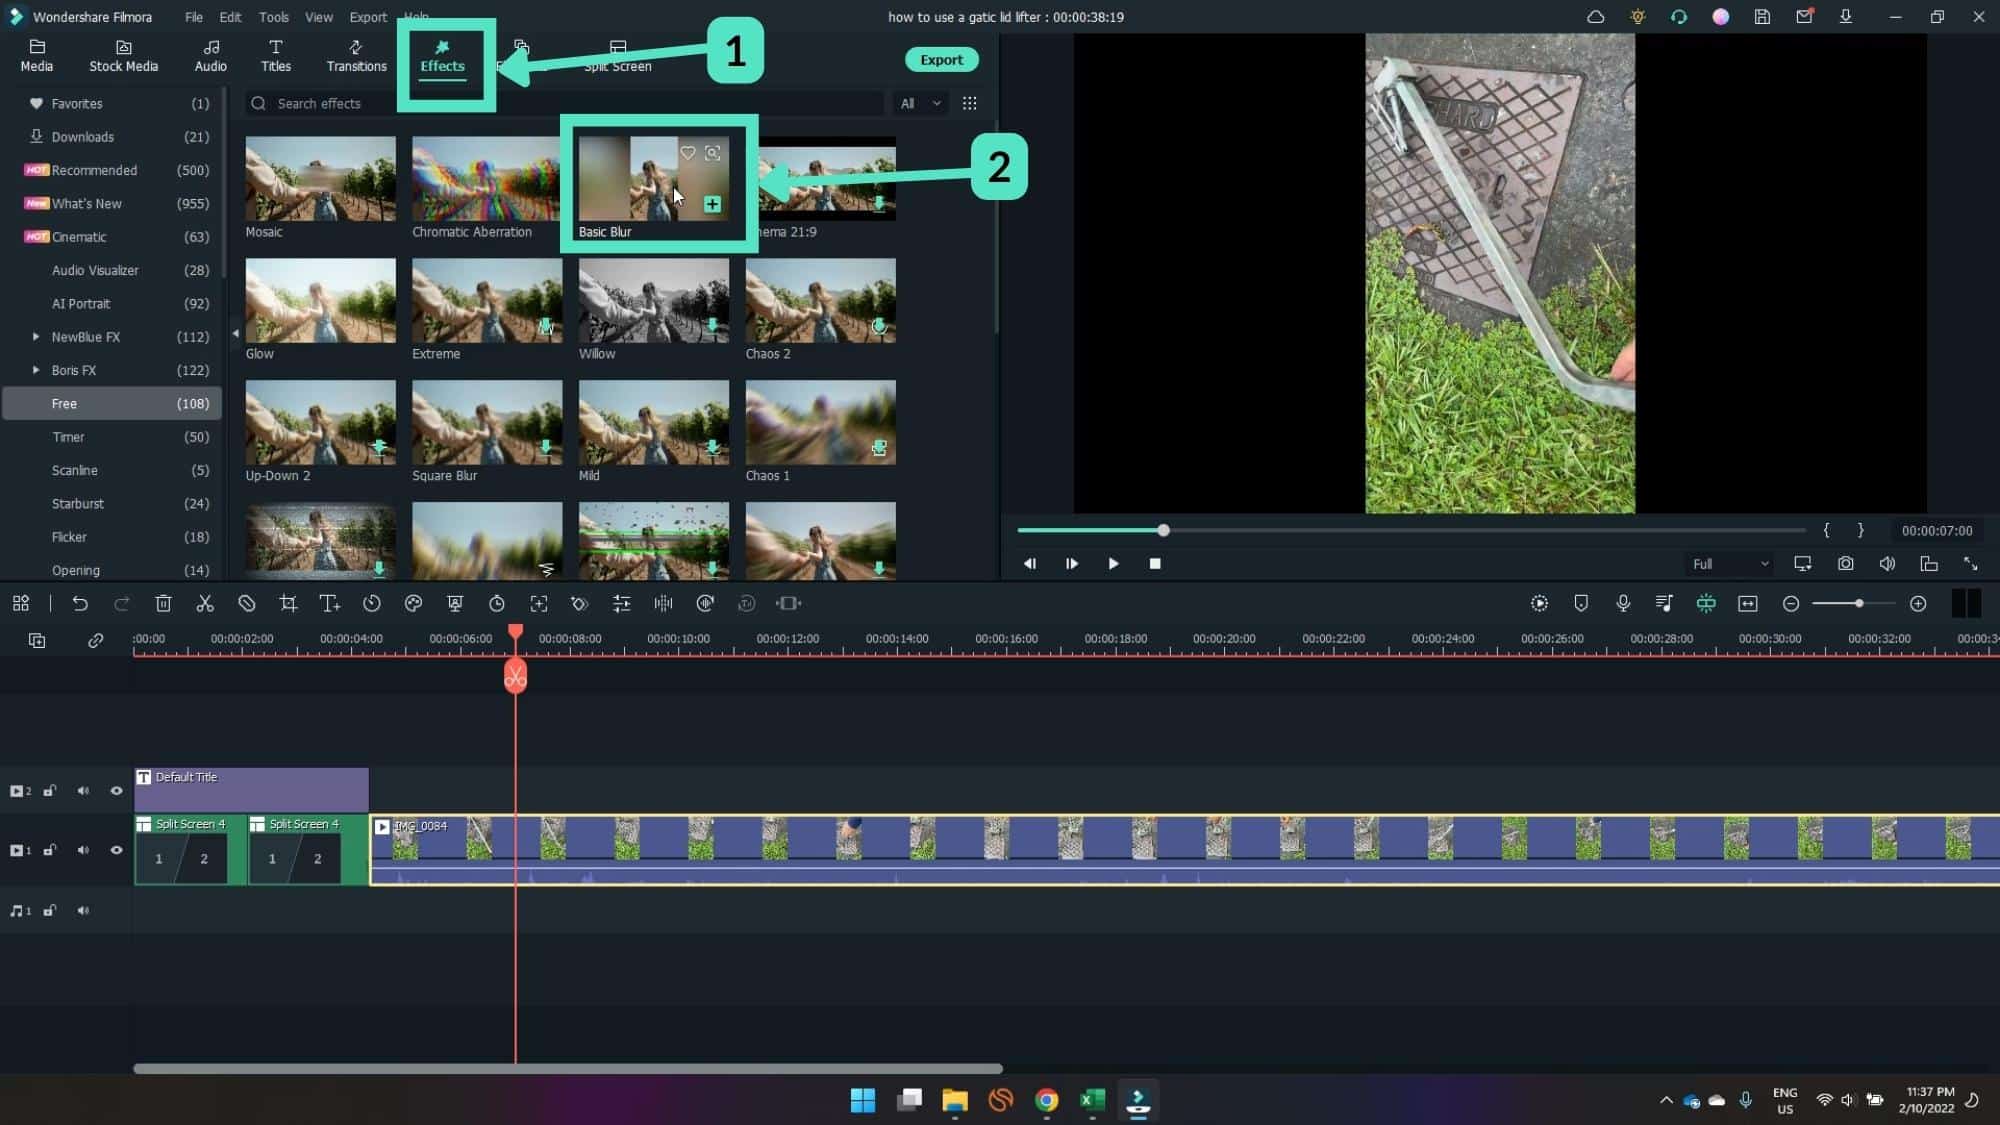2000x1125 pixels.
Task: Adjust preview volume speaker icon
Action: pos(1887,564)
